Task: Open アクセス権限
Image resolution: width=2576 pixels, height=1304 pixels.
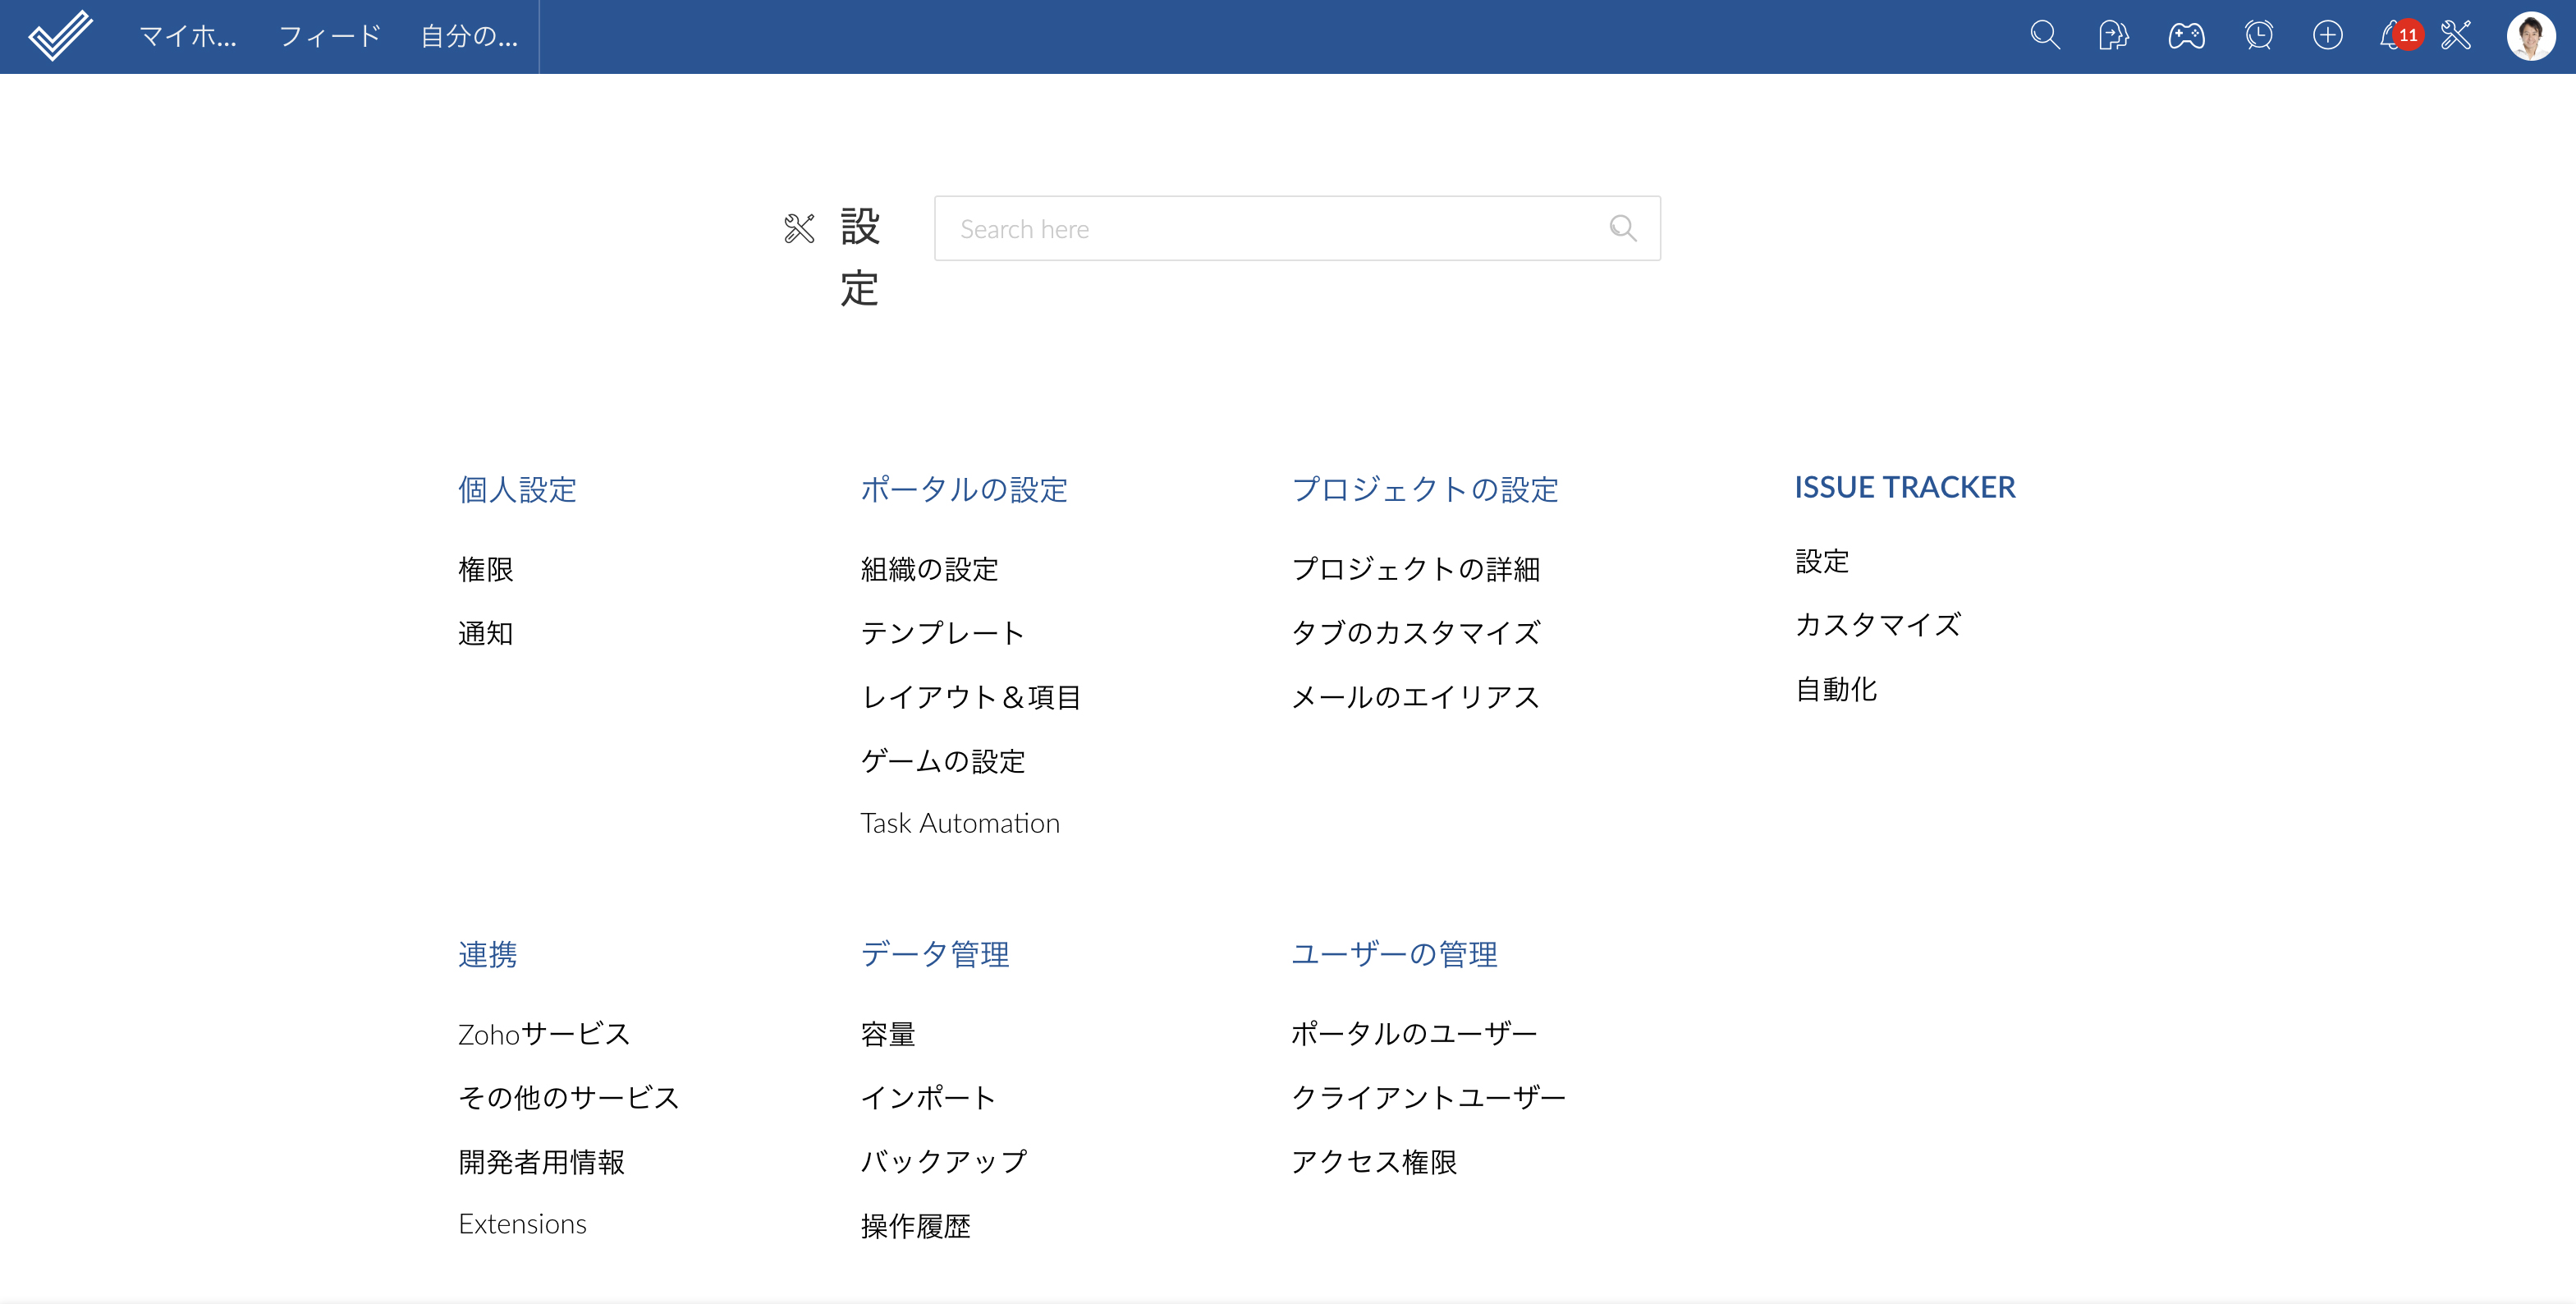Action: (1374, 1161)
